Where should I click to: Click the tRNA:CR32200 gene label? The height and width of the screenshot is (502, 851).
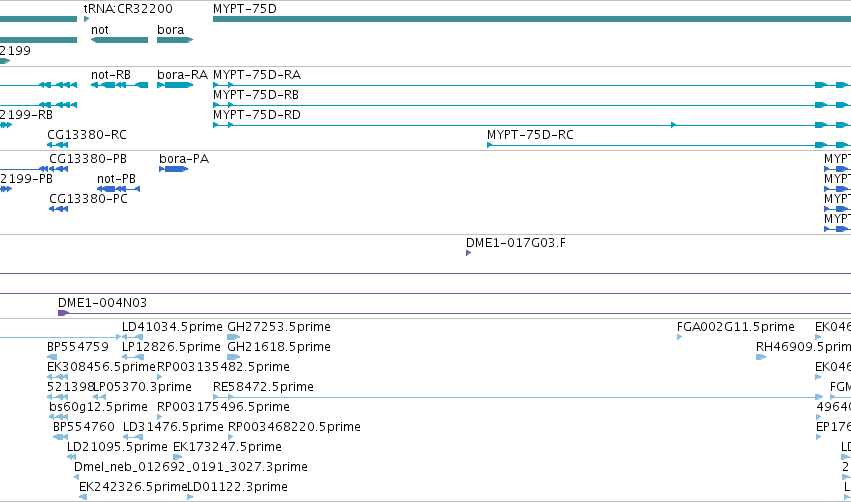tap(128, 9)
